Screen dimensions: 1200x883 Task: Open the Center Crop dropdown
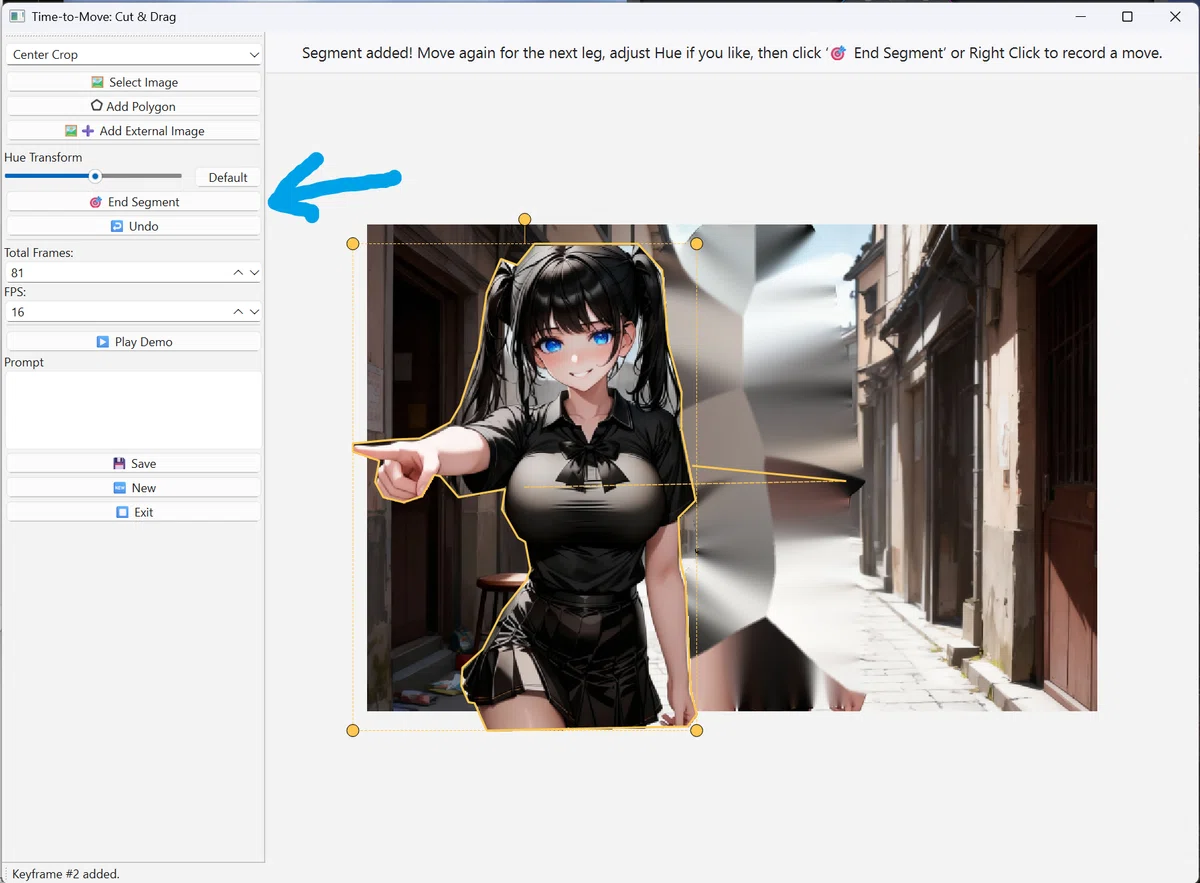134,54
